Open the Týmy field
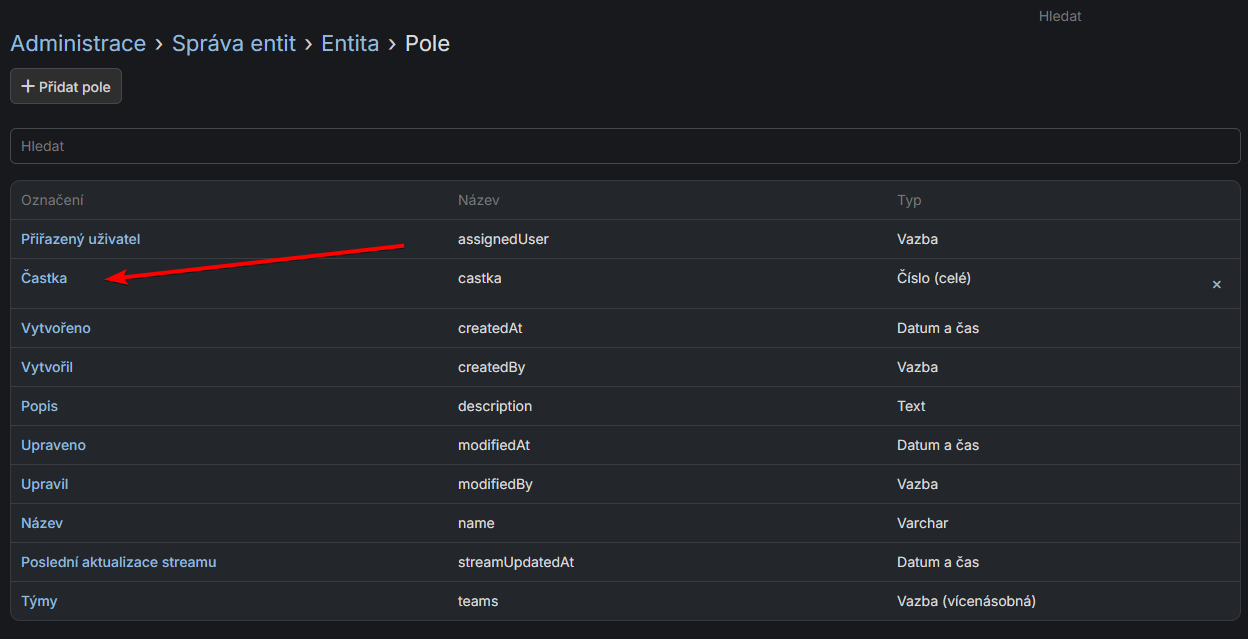 (x=39, y=601)
